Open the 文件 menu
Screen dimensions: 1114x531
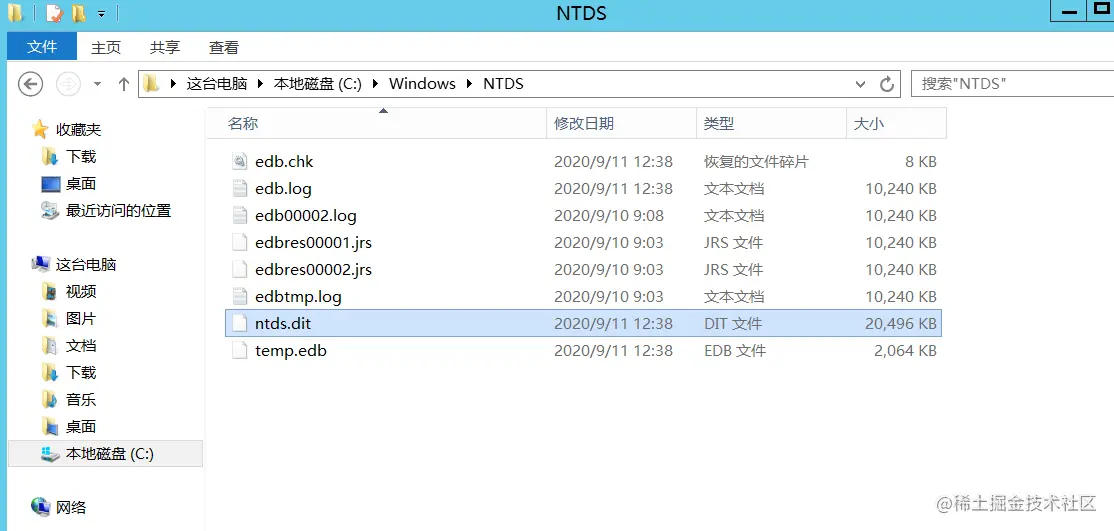[x=42, y=47]
